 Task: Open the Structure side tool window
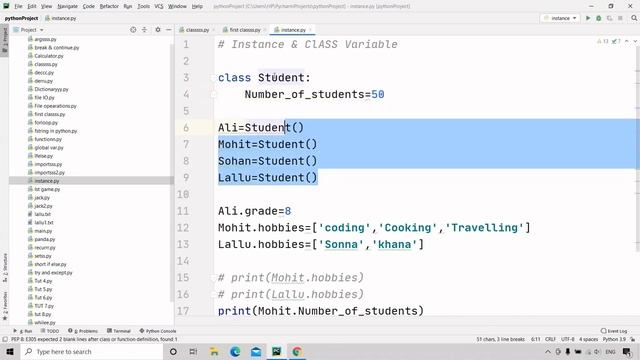4,267
